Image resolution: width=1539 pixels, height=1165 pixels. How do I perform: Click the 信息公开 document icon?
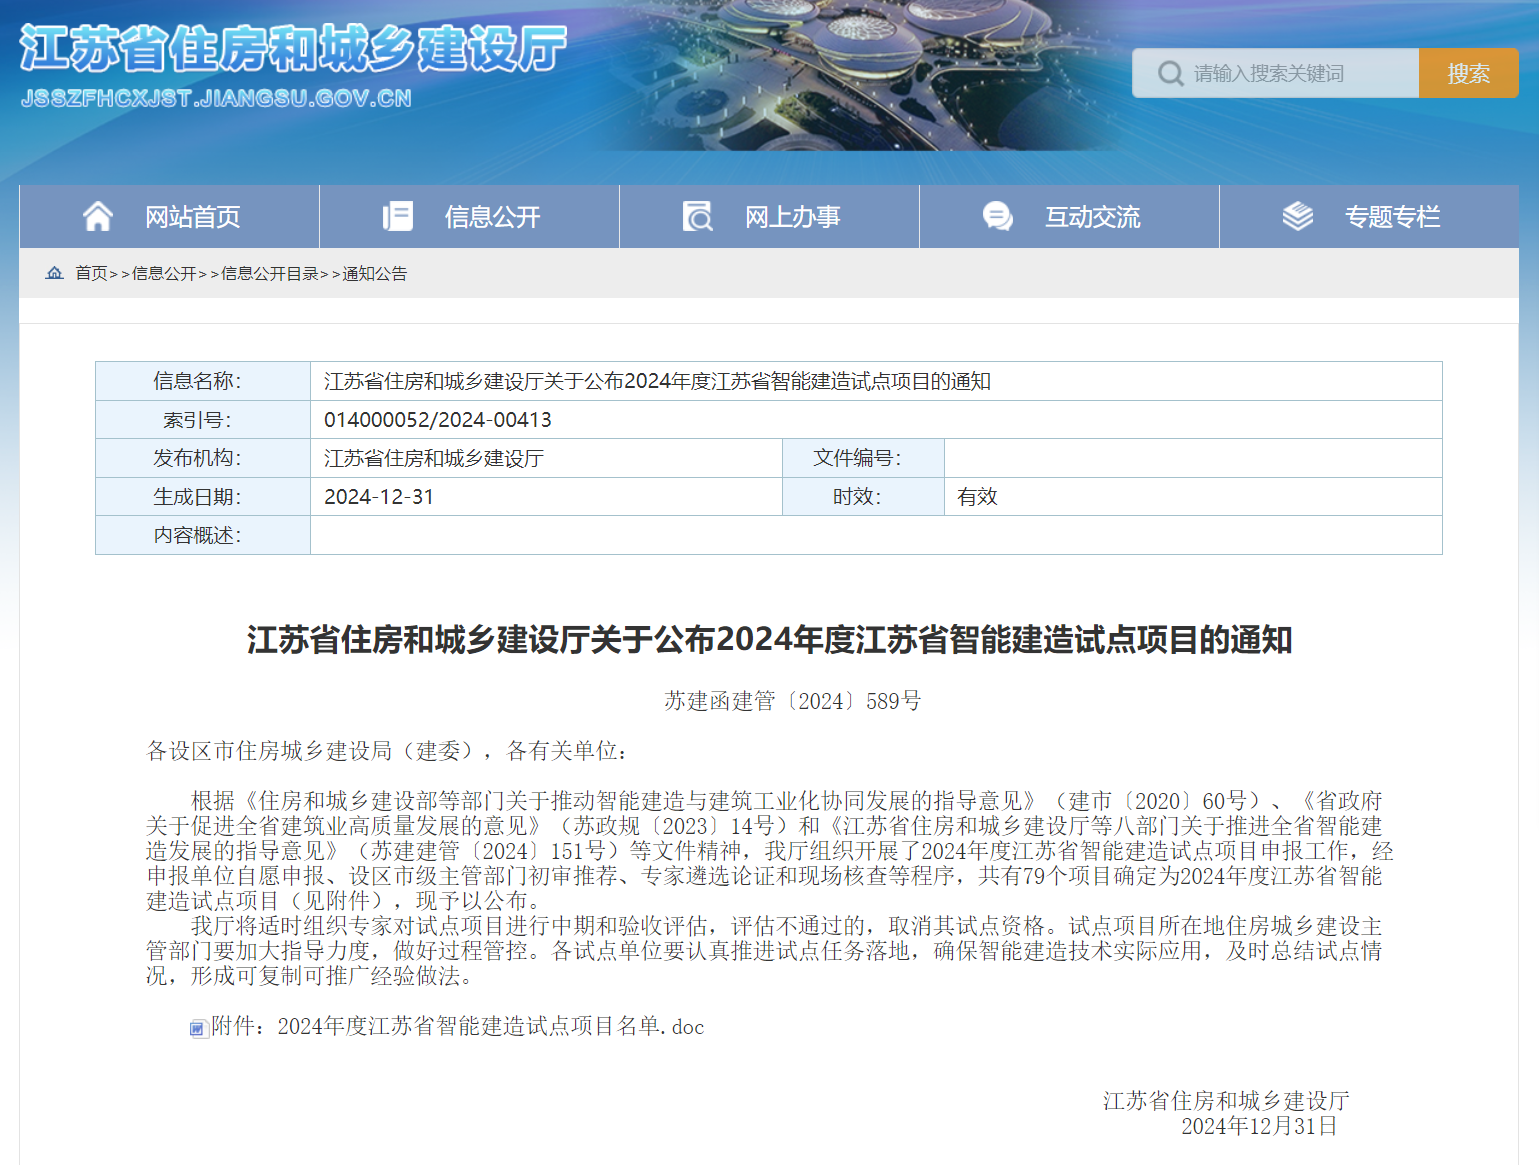tap(397, 216)
